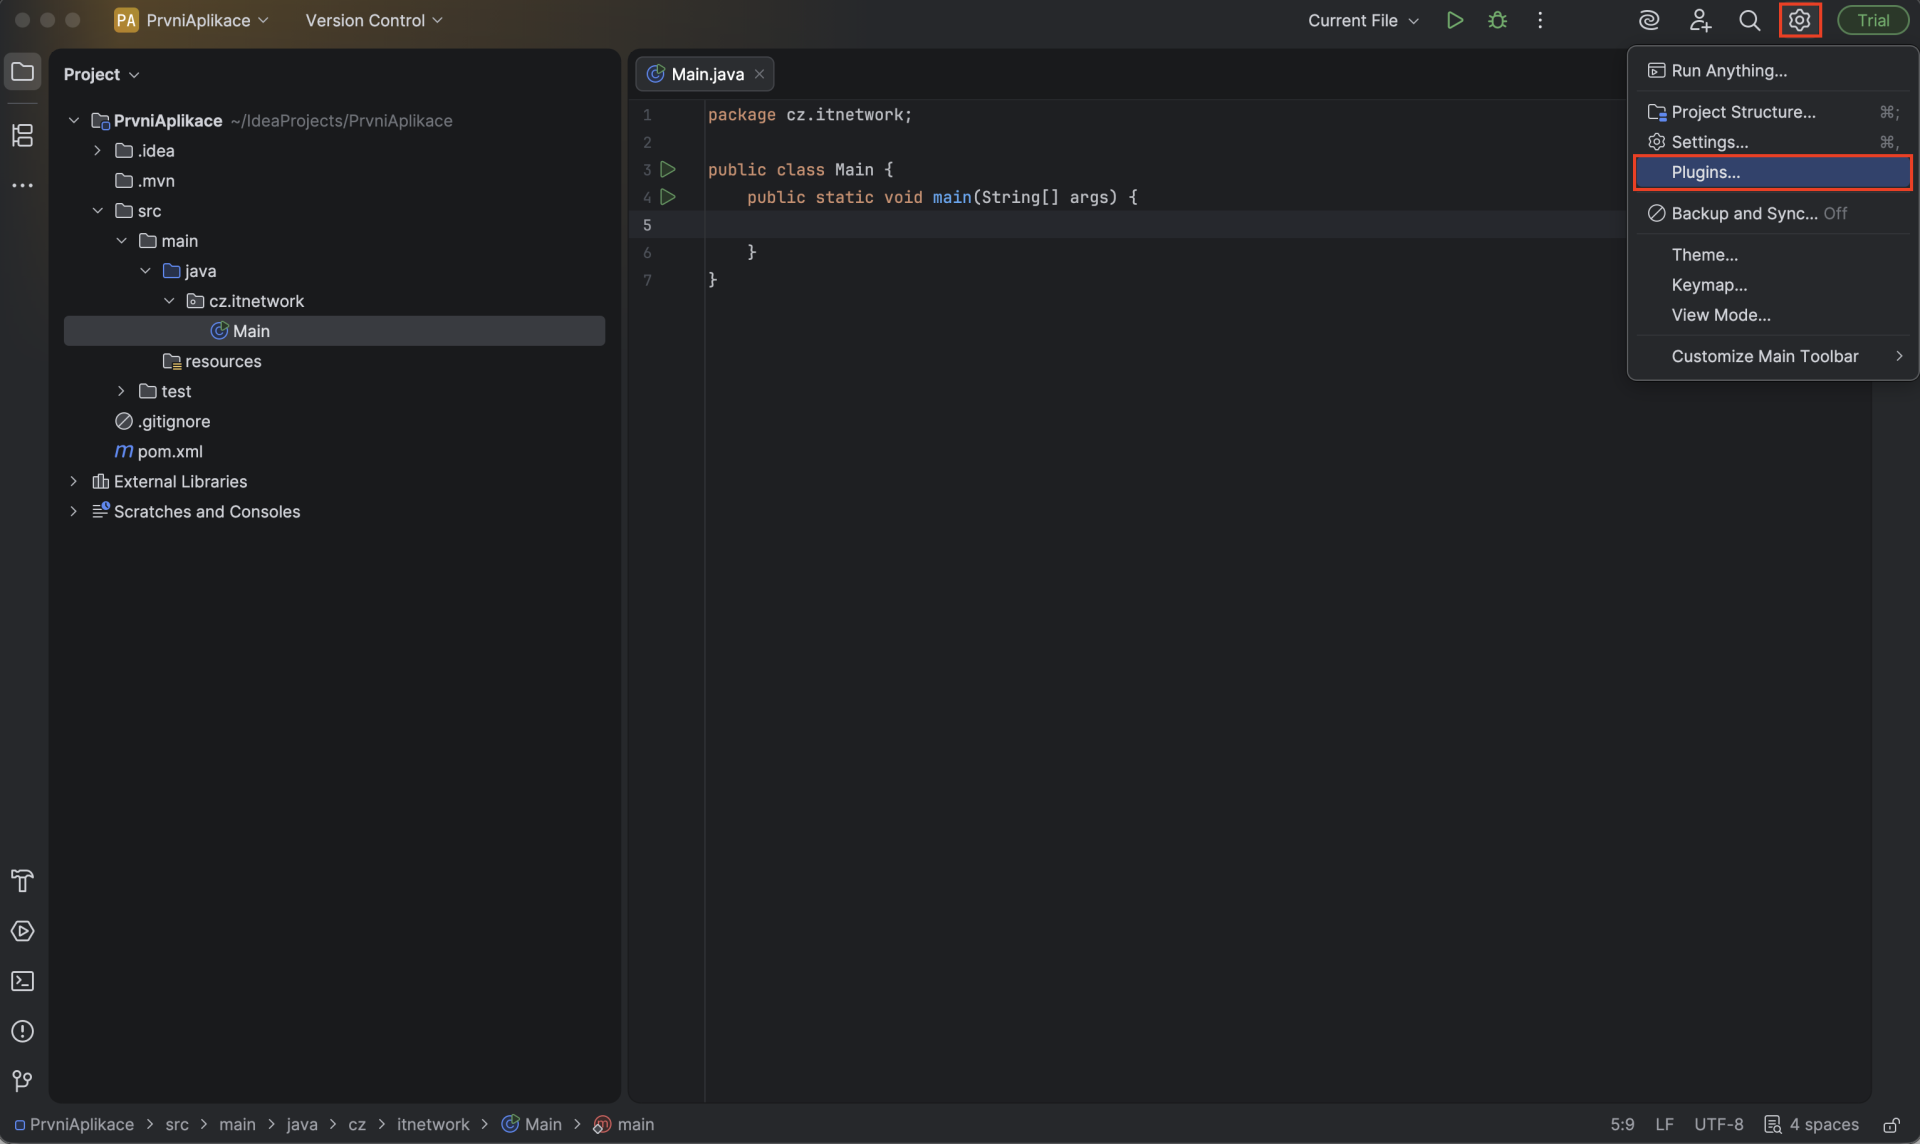This screenshot has height=1144, width=1920.
Task: Start debugging with the bug icon
Action: 1497,20
